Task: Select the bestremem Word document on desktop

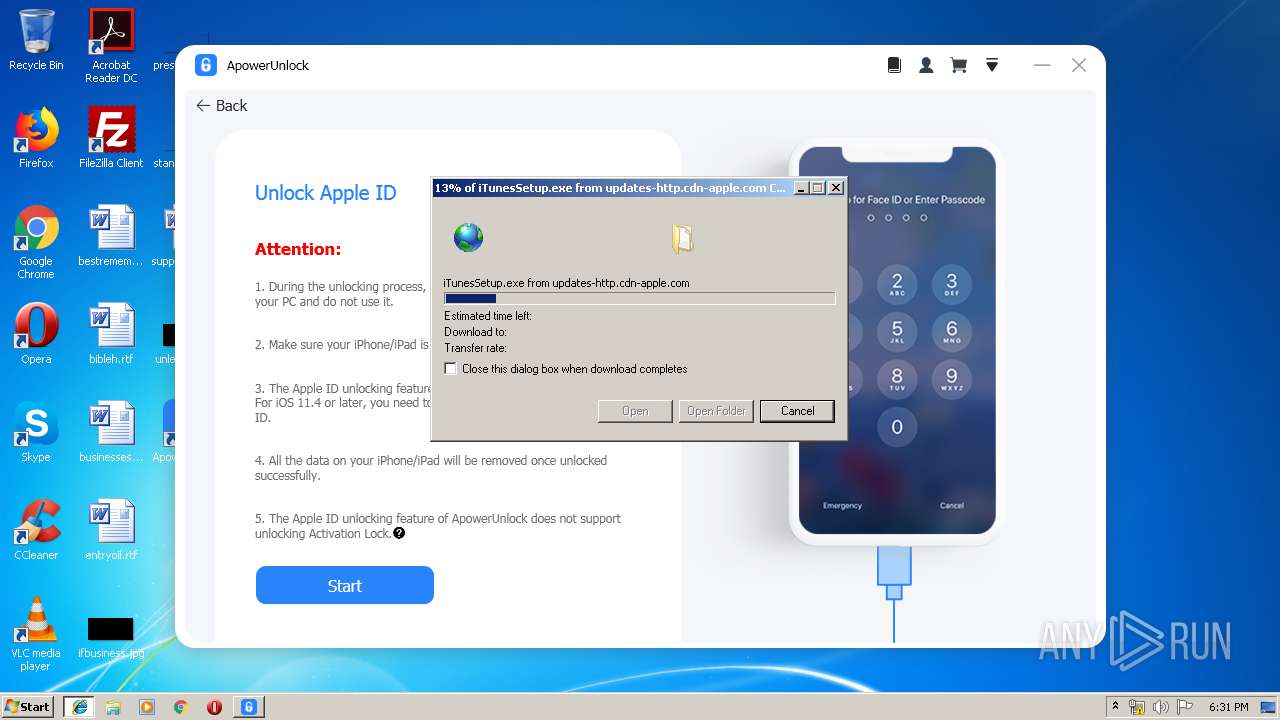Action: (x=111, y=236)
